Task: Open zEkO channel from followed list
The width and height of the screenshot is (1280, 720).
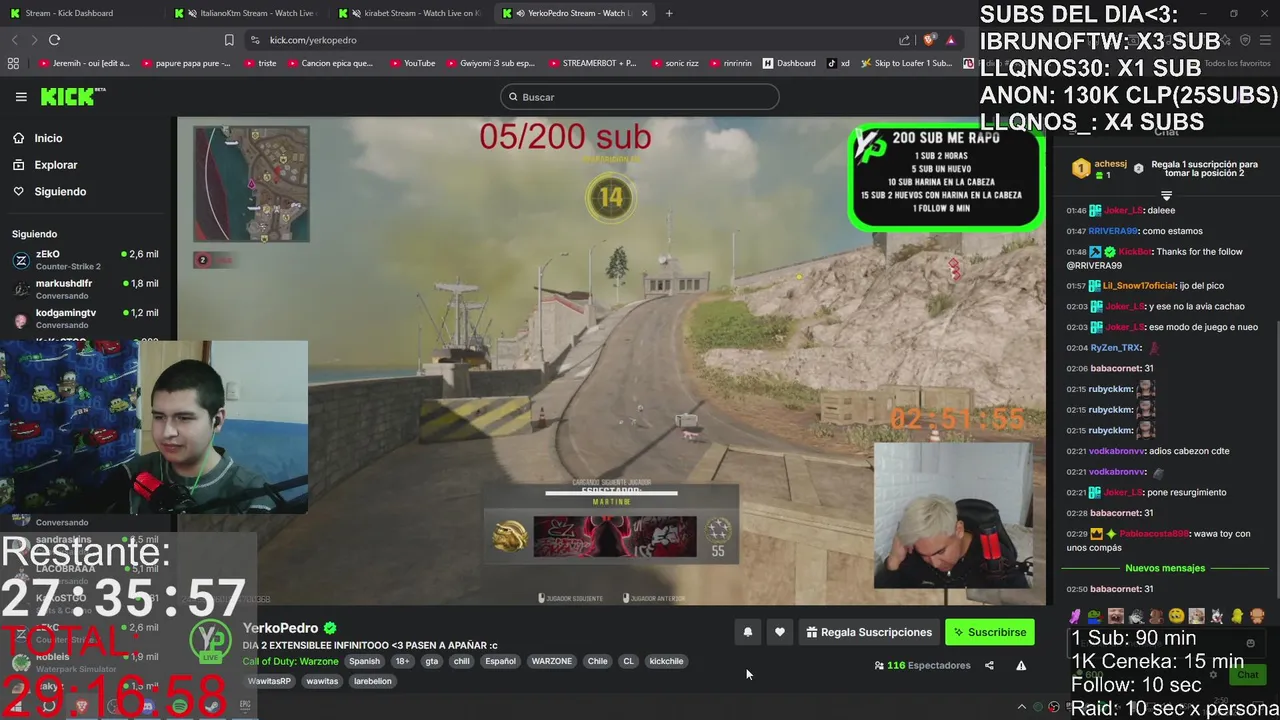Action: click(x=85, y=260)
